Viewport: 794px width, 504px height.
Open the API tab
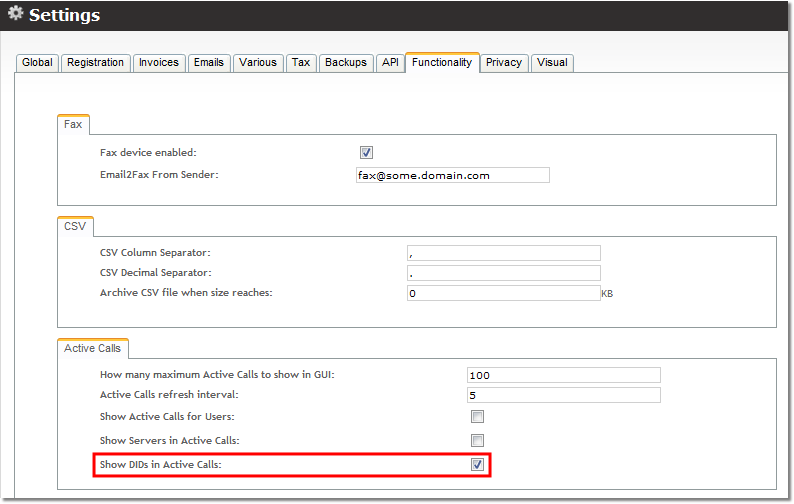pyautogui.click(x=390, y=63)
